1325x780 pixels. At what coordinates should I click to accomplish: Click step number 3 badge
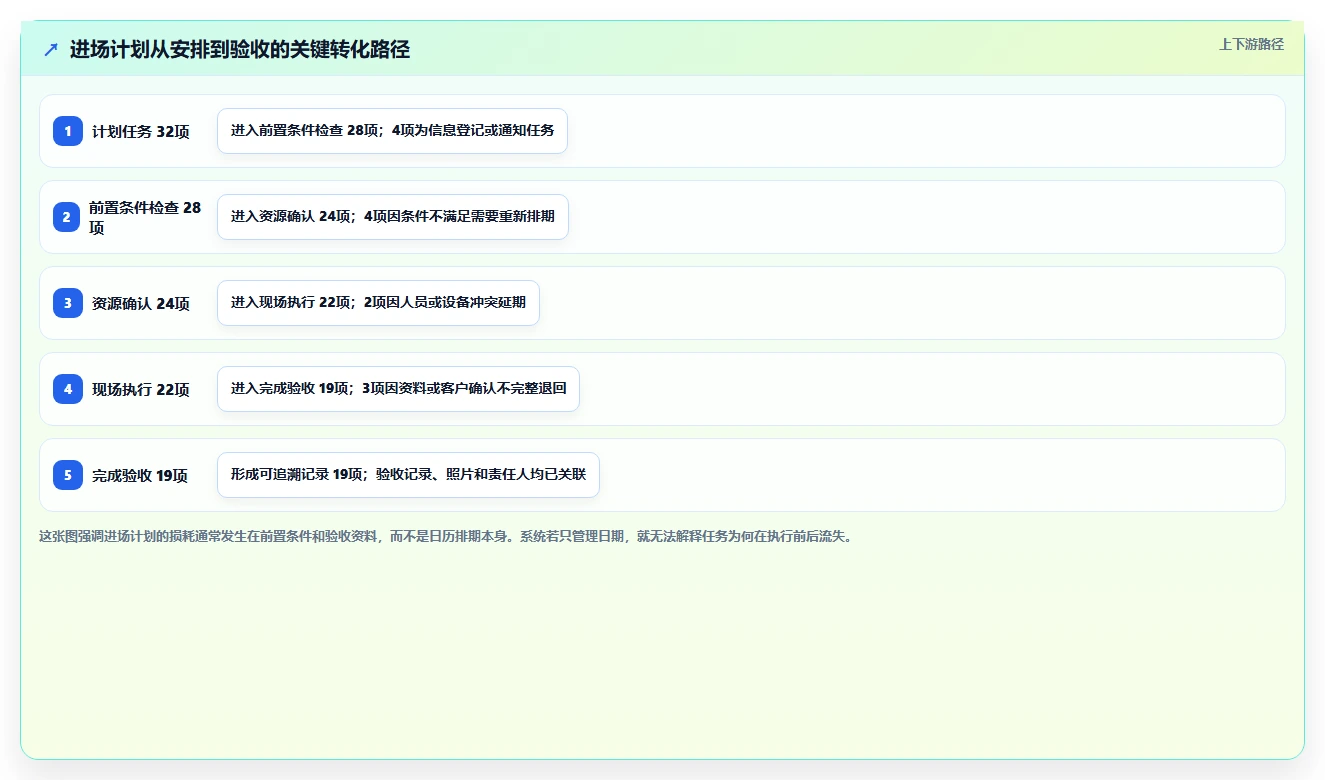(68, 303)
